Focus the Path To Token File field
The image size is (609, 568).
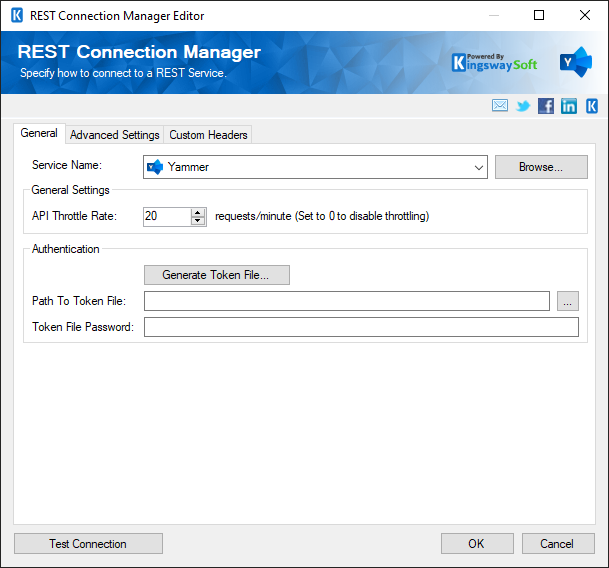point(347,301)
